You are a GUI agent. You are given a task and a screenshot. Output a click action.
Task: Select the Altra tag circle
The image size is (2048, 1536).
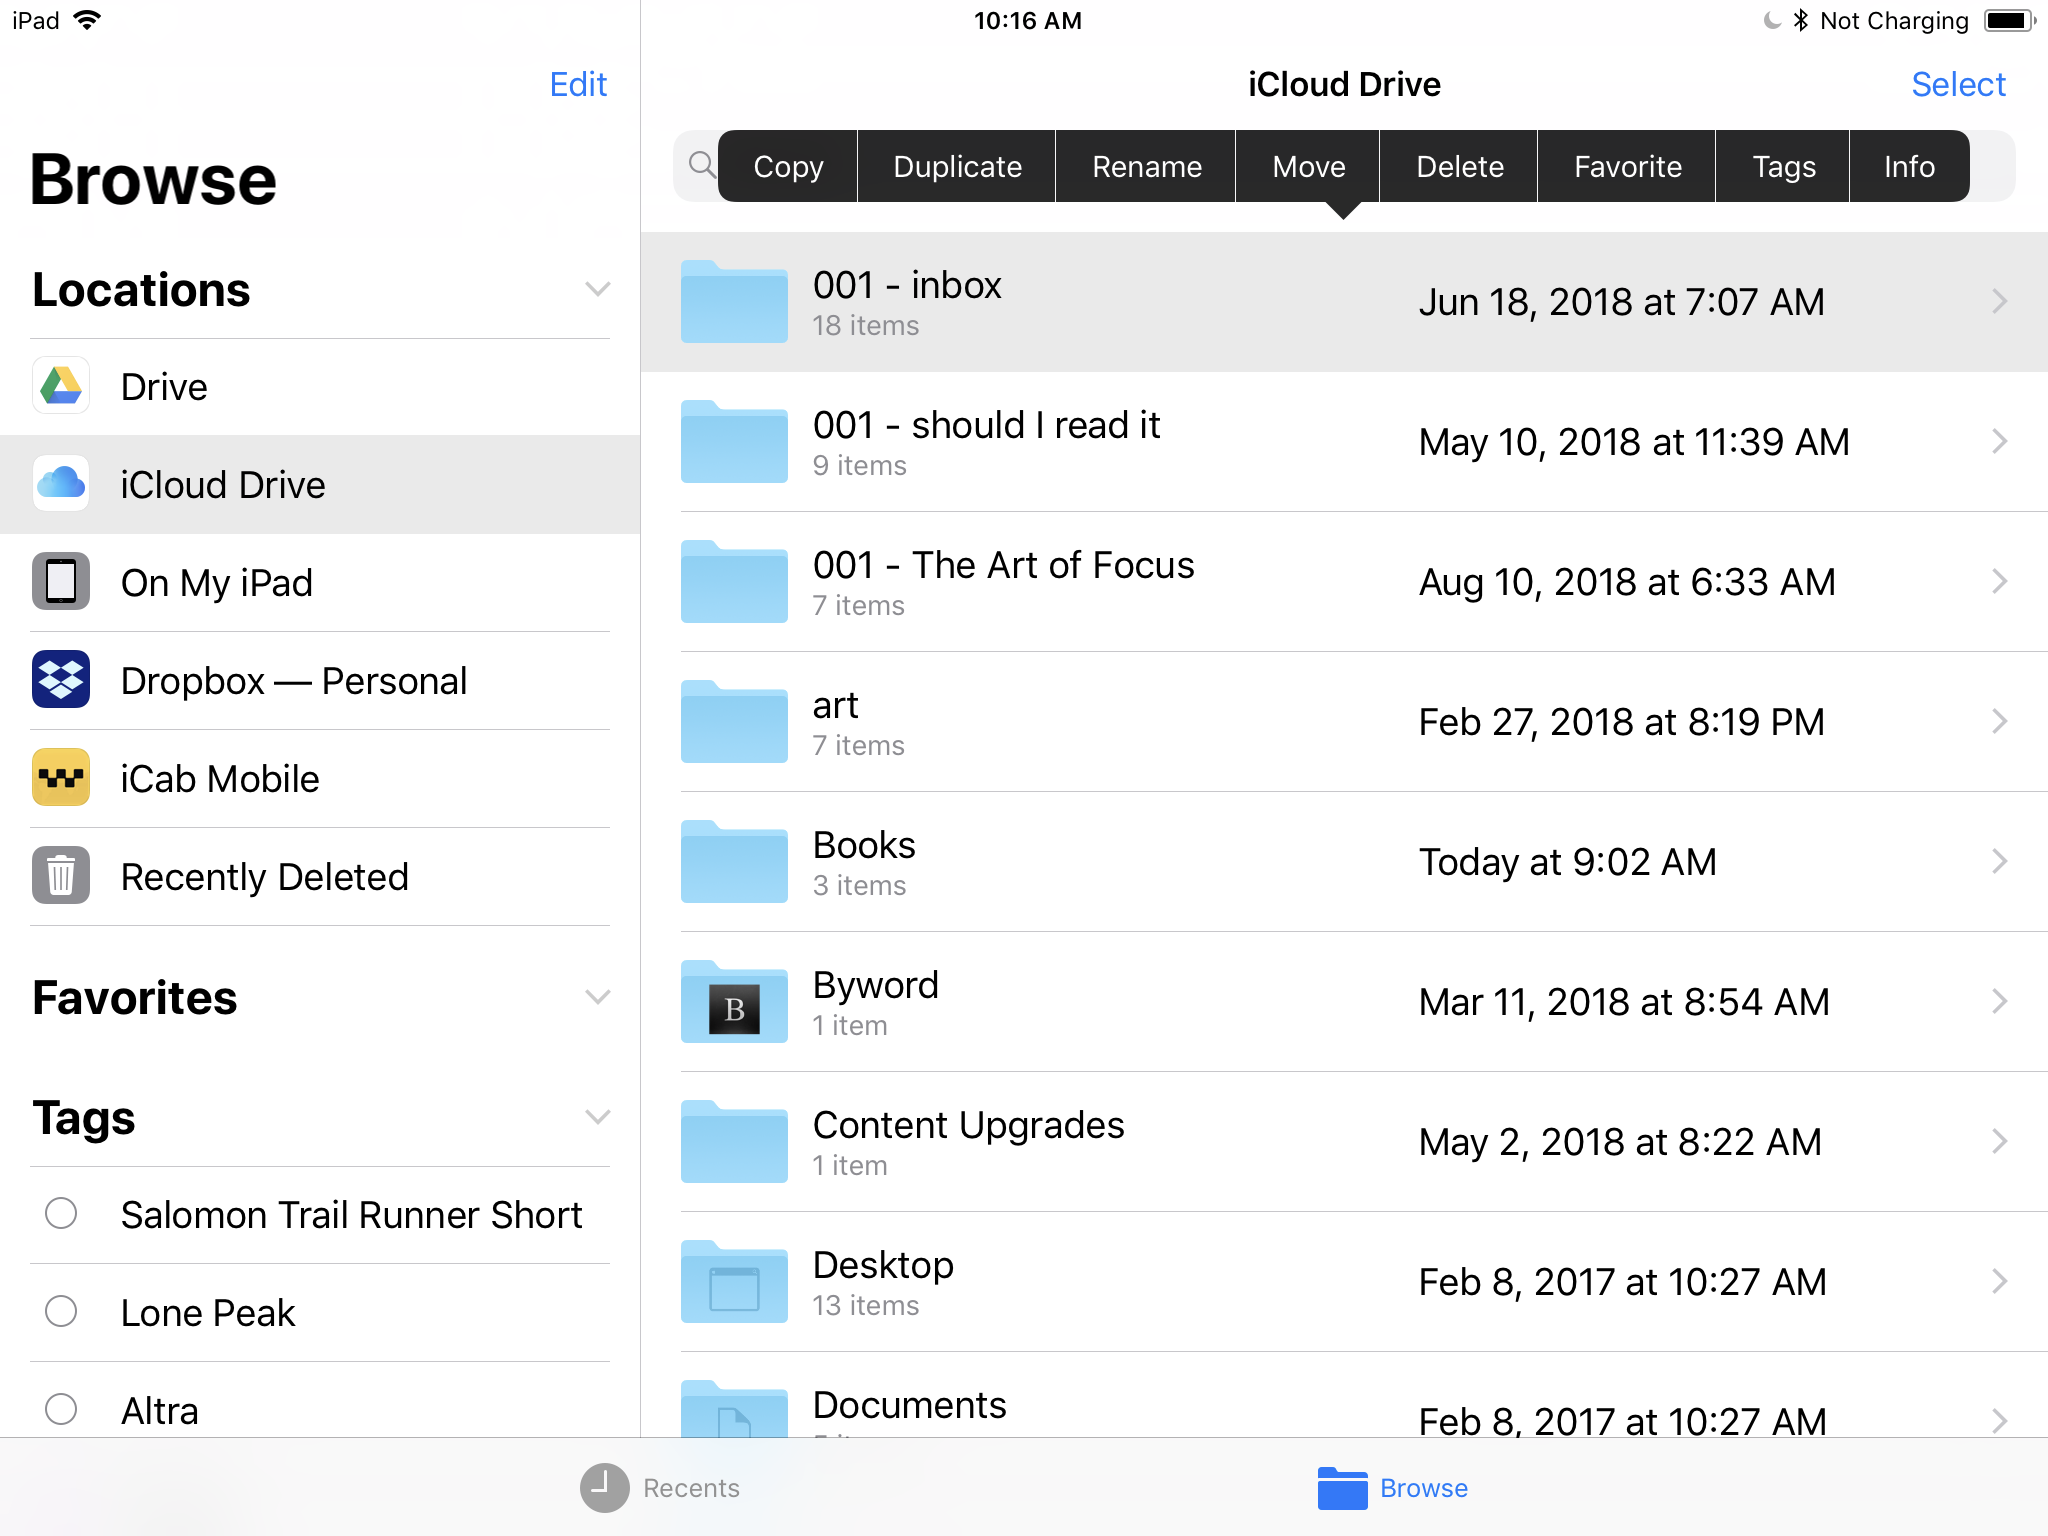61,1410
